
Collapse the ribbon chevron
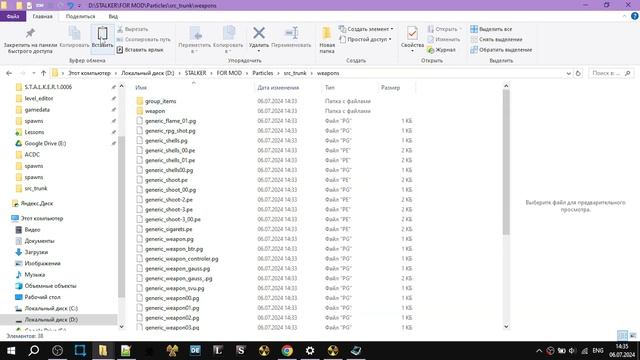coord(624,16)
